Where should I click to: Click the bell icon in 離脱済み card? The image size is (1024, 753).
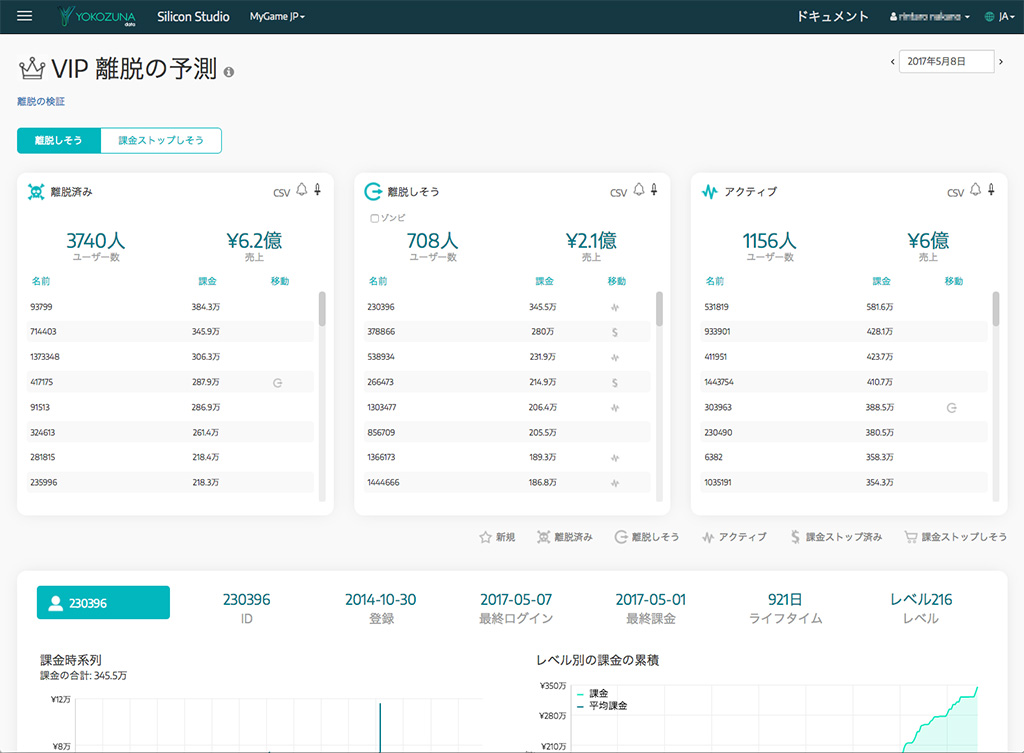pyautogui.click(x=302, y=190)
